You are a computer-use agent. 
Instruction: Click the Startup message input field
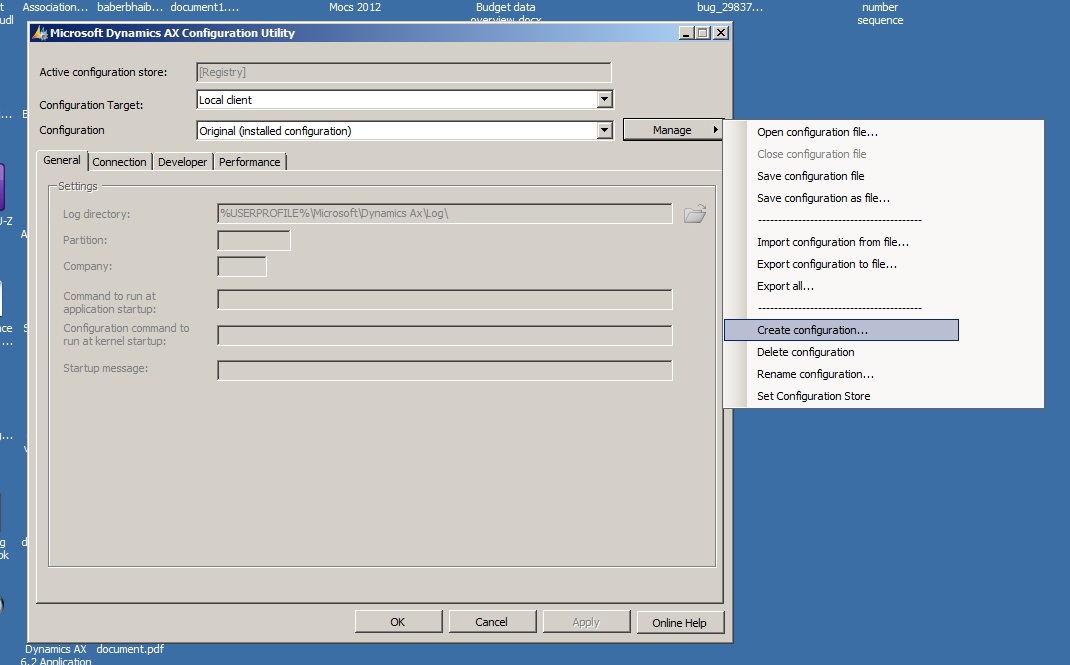(x=445, y=370)
